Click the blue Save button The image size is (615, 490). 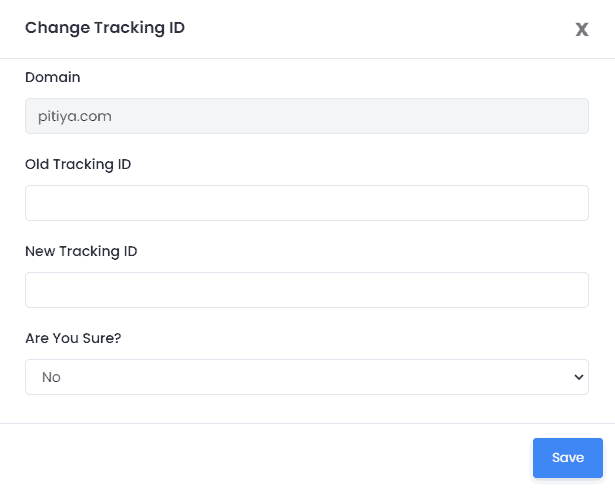click(x=568, y=458)
